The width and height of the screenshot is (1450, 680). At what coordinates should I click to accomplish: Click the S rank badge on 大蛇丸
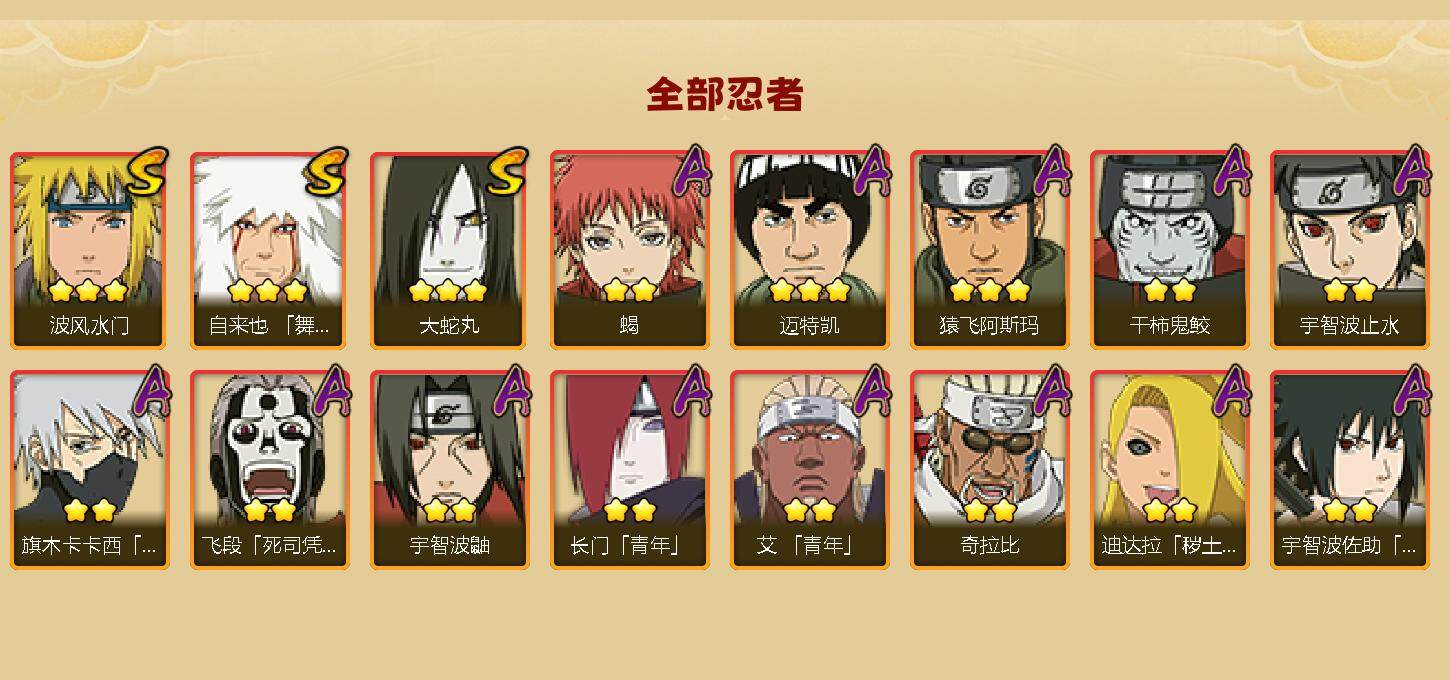pyautogui.click(x=508, y=171)
